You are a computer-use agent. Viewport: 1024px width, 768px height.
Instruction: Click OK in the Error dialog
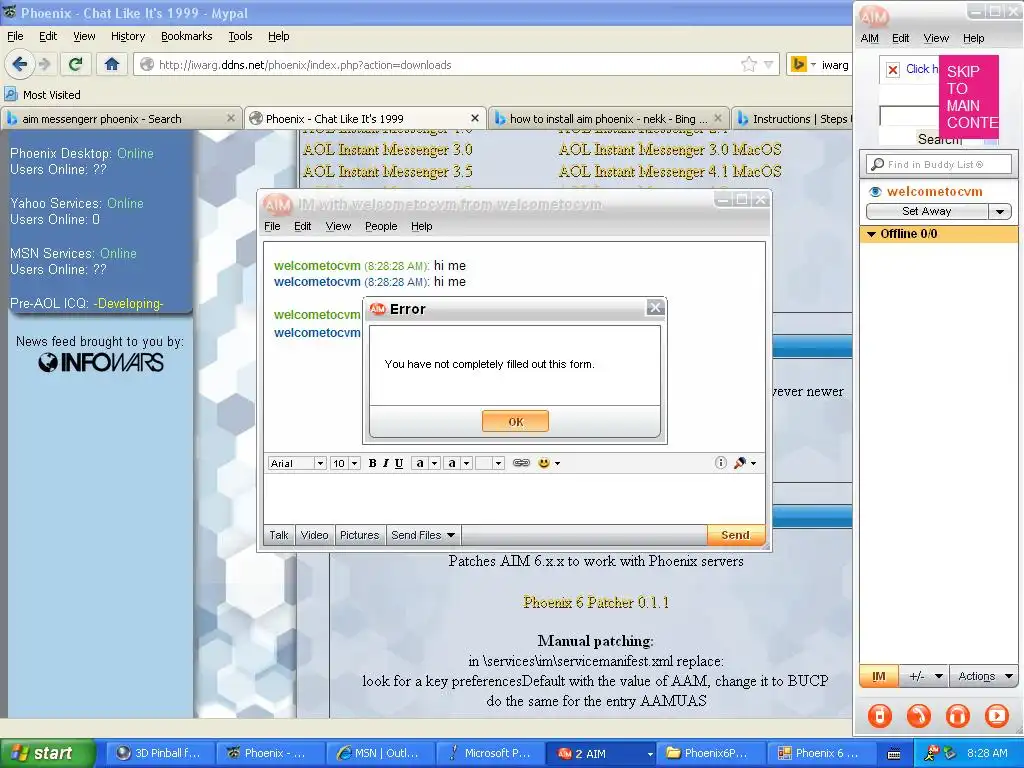(x=515, y=422)
